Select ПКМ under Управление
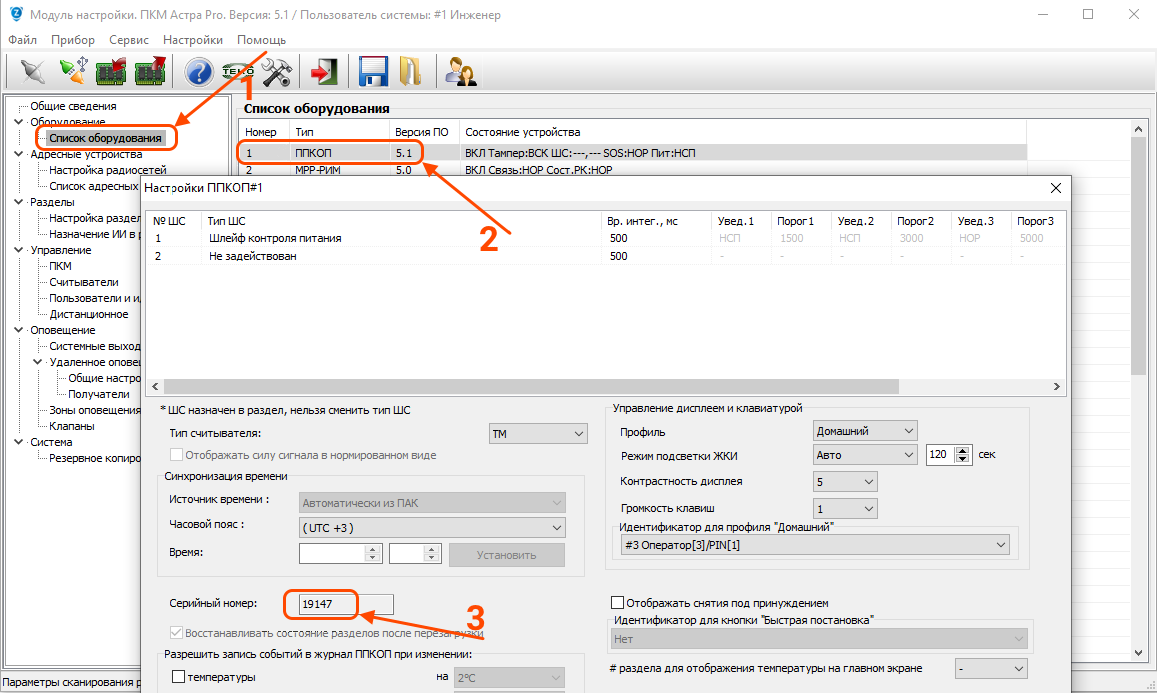 [x=61, y=266]
